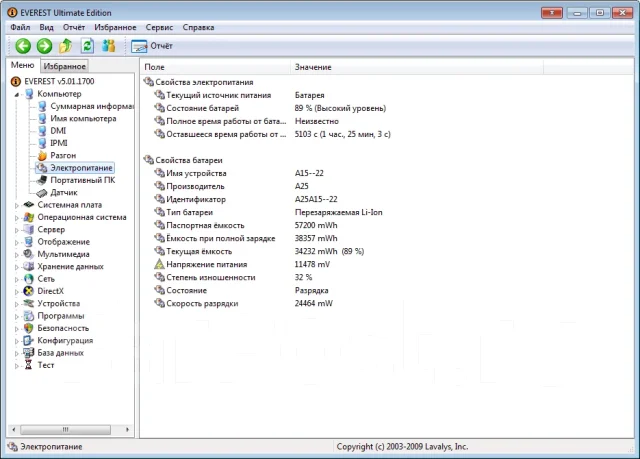Click the Сервер icon

coord(29,229)
